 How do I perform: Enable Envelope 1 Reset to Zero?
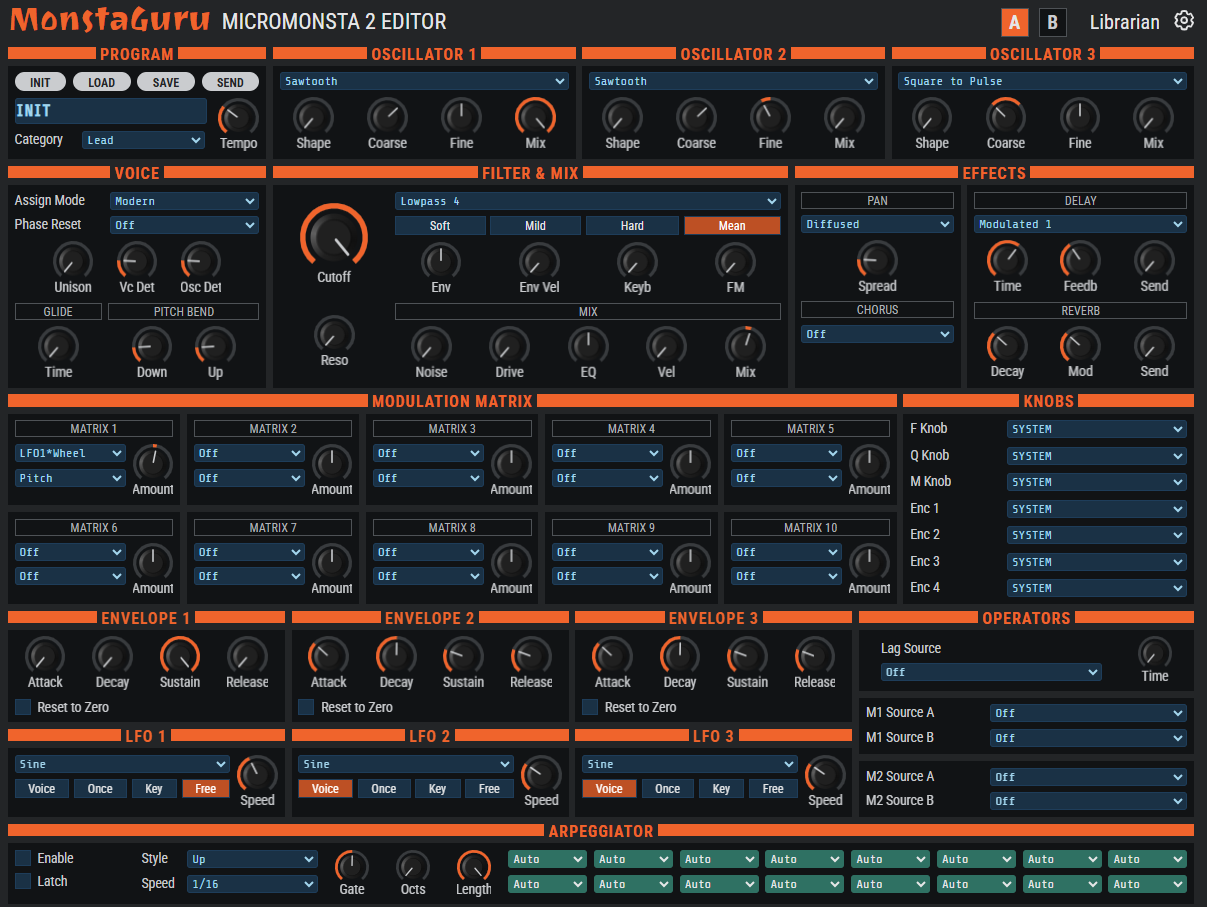(23, 707)
